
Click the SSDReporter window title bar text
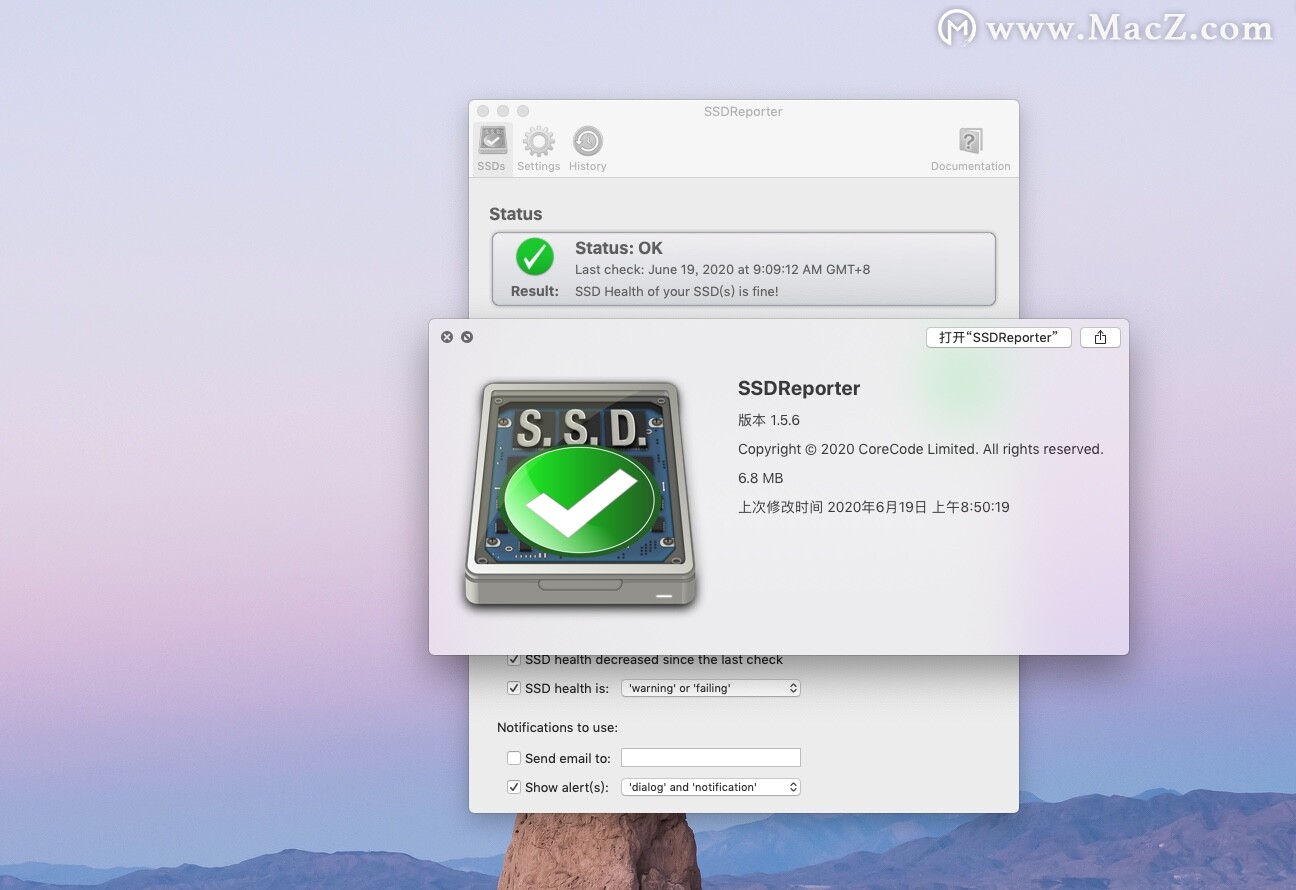743,111
